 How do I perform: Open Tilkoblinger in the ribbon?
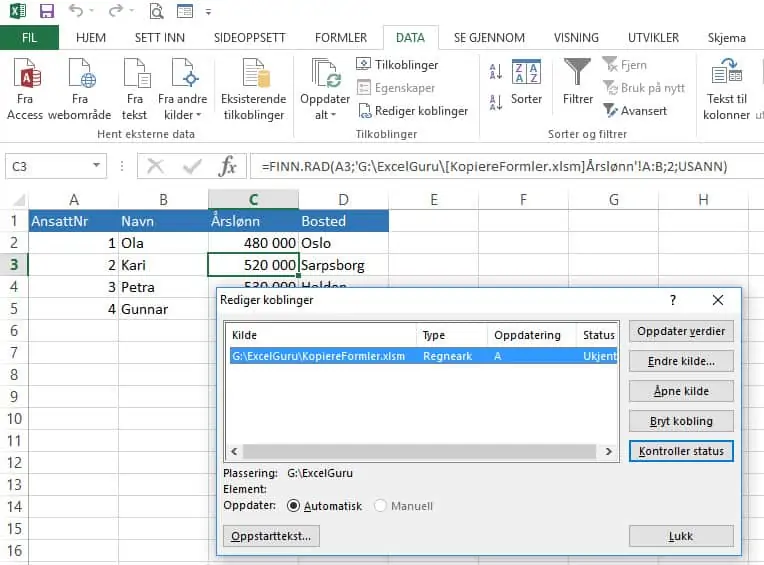(x=397, y=64)
